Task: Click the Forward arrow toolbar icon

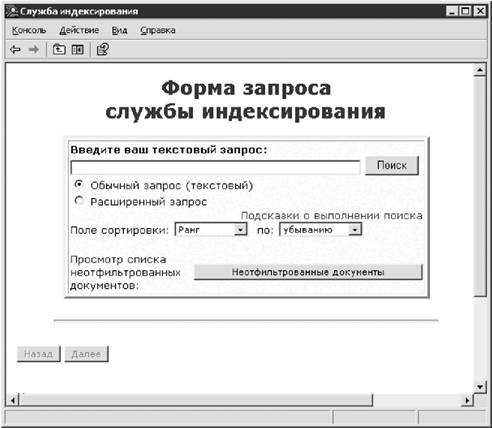Action: point(34,50)
